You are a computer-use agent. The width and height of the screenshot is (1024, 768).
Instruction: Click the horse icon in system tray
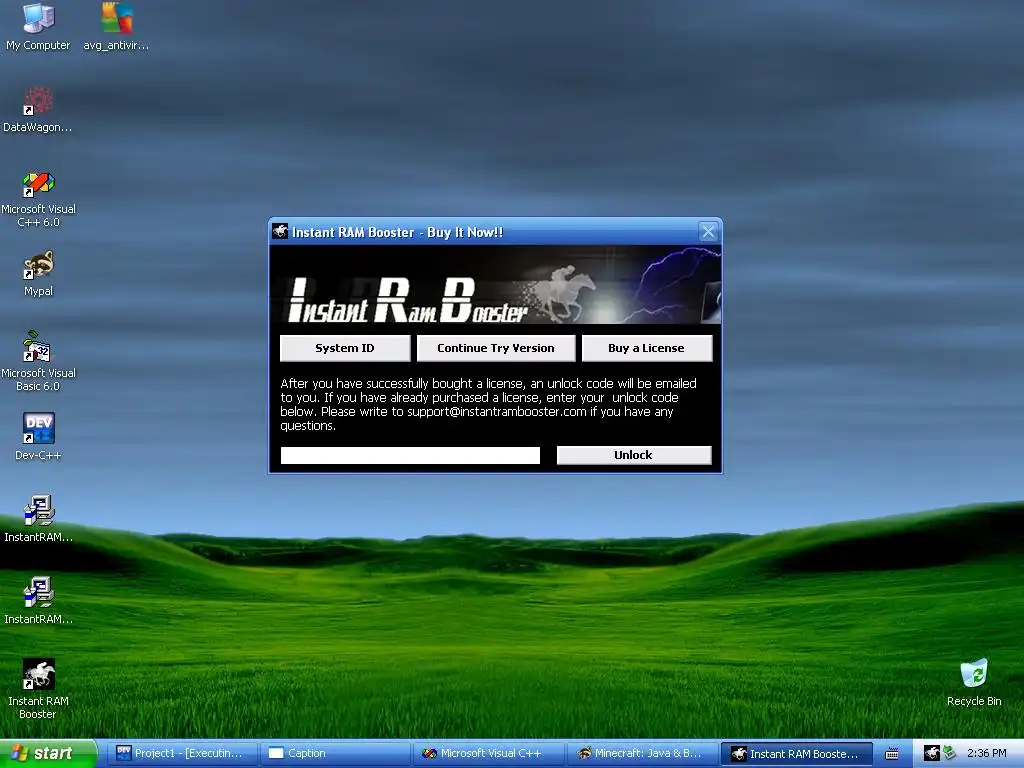point(932,753)
